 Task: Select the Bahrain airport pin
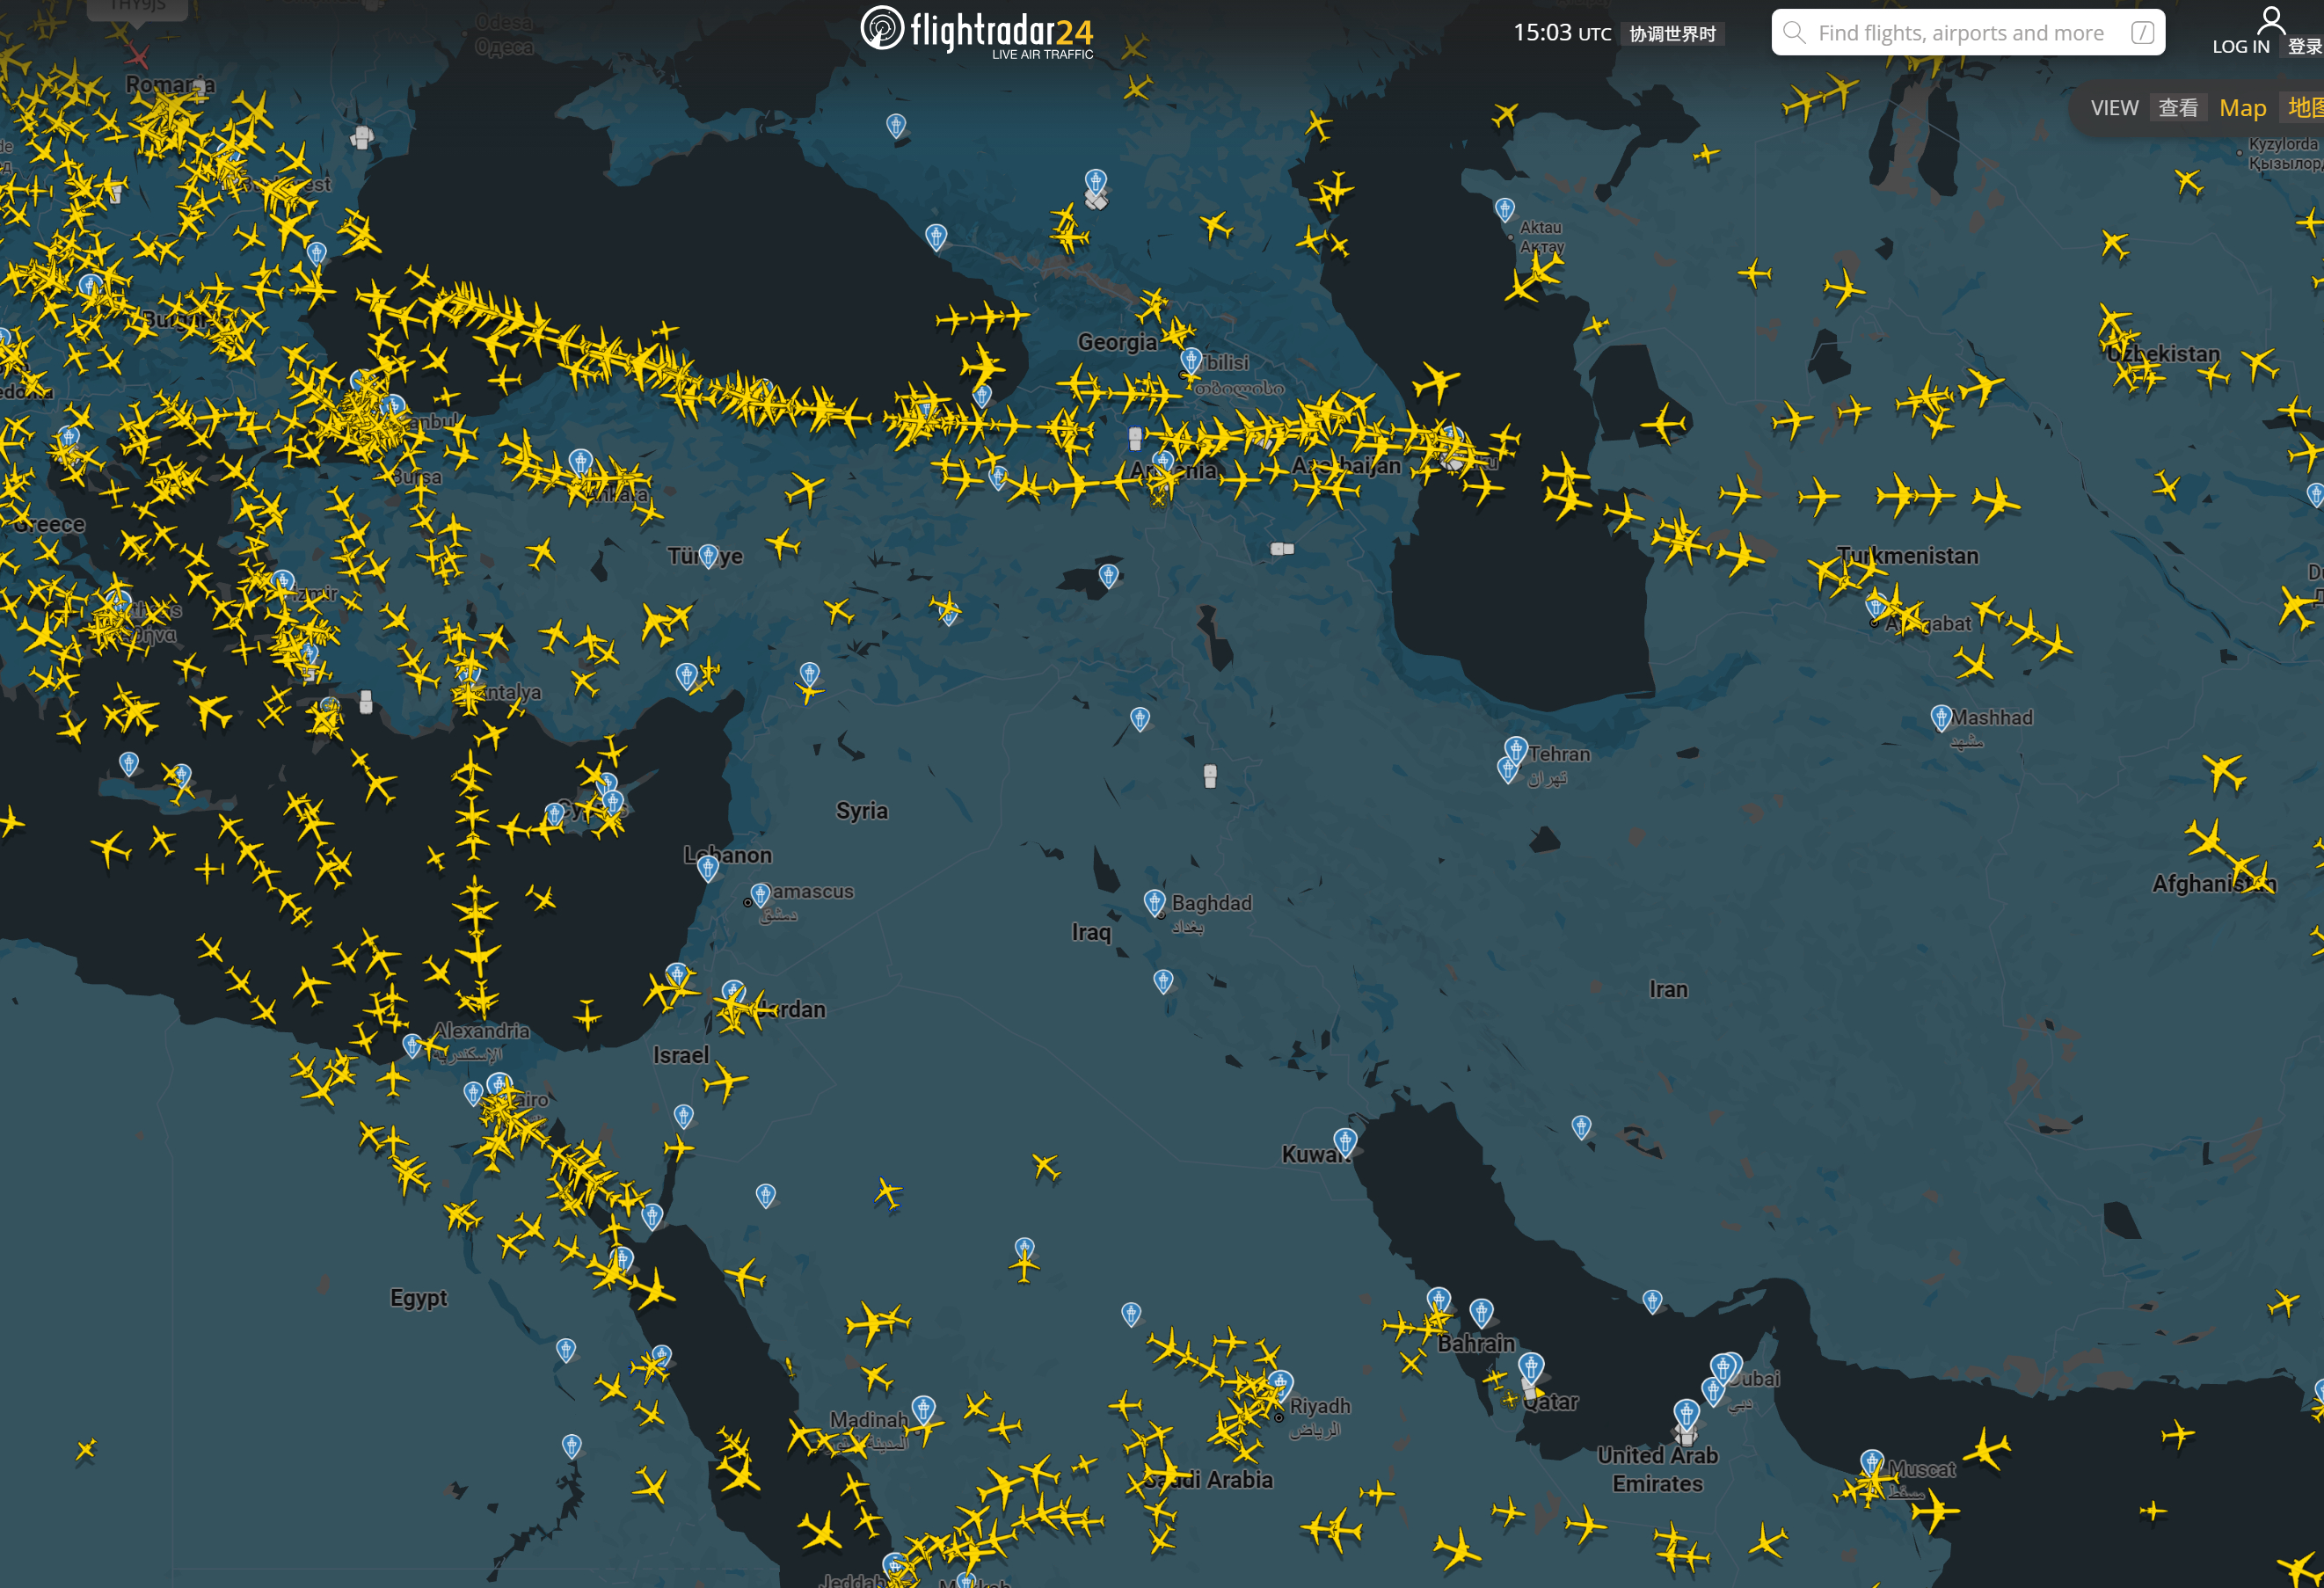click(1481, 1310)
